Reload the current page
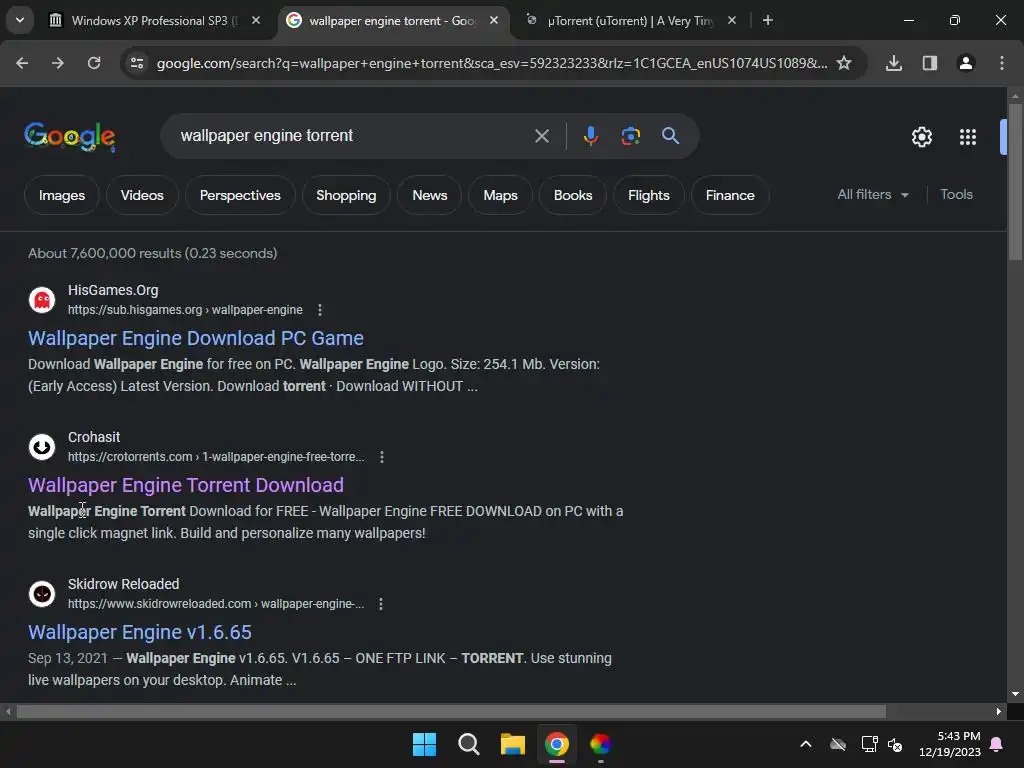This screenshot has width=1024, height=768. point(94,63)
